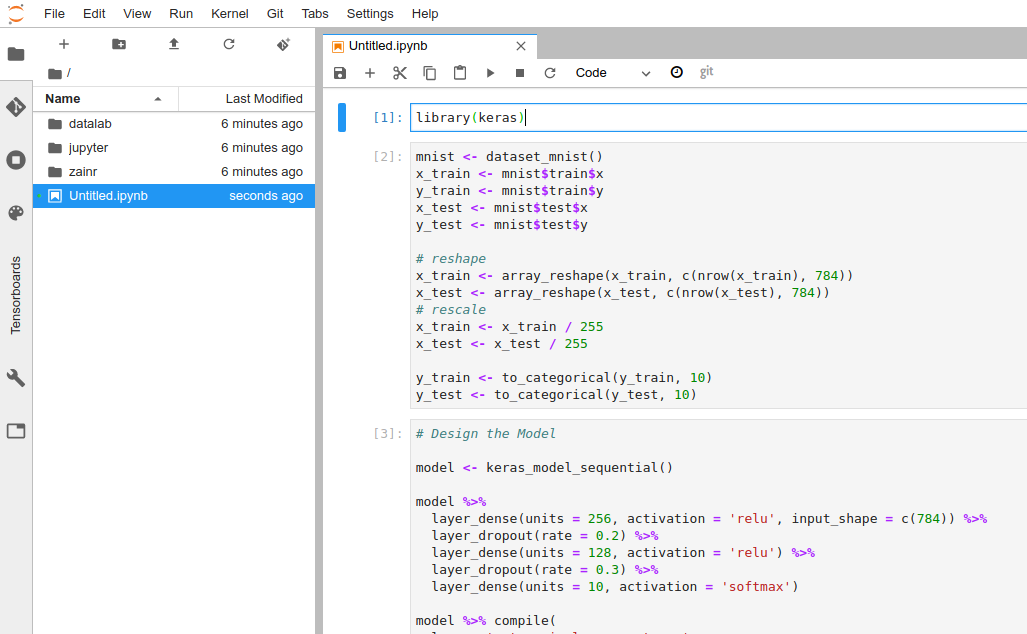1027x634 pixels.
Task: Open the command palette sidebar
Action: pyautogui.click(x=16, y=213)
